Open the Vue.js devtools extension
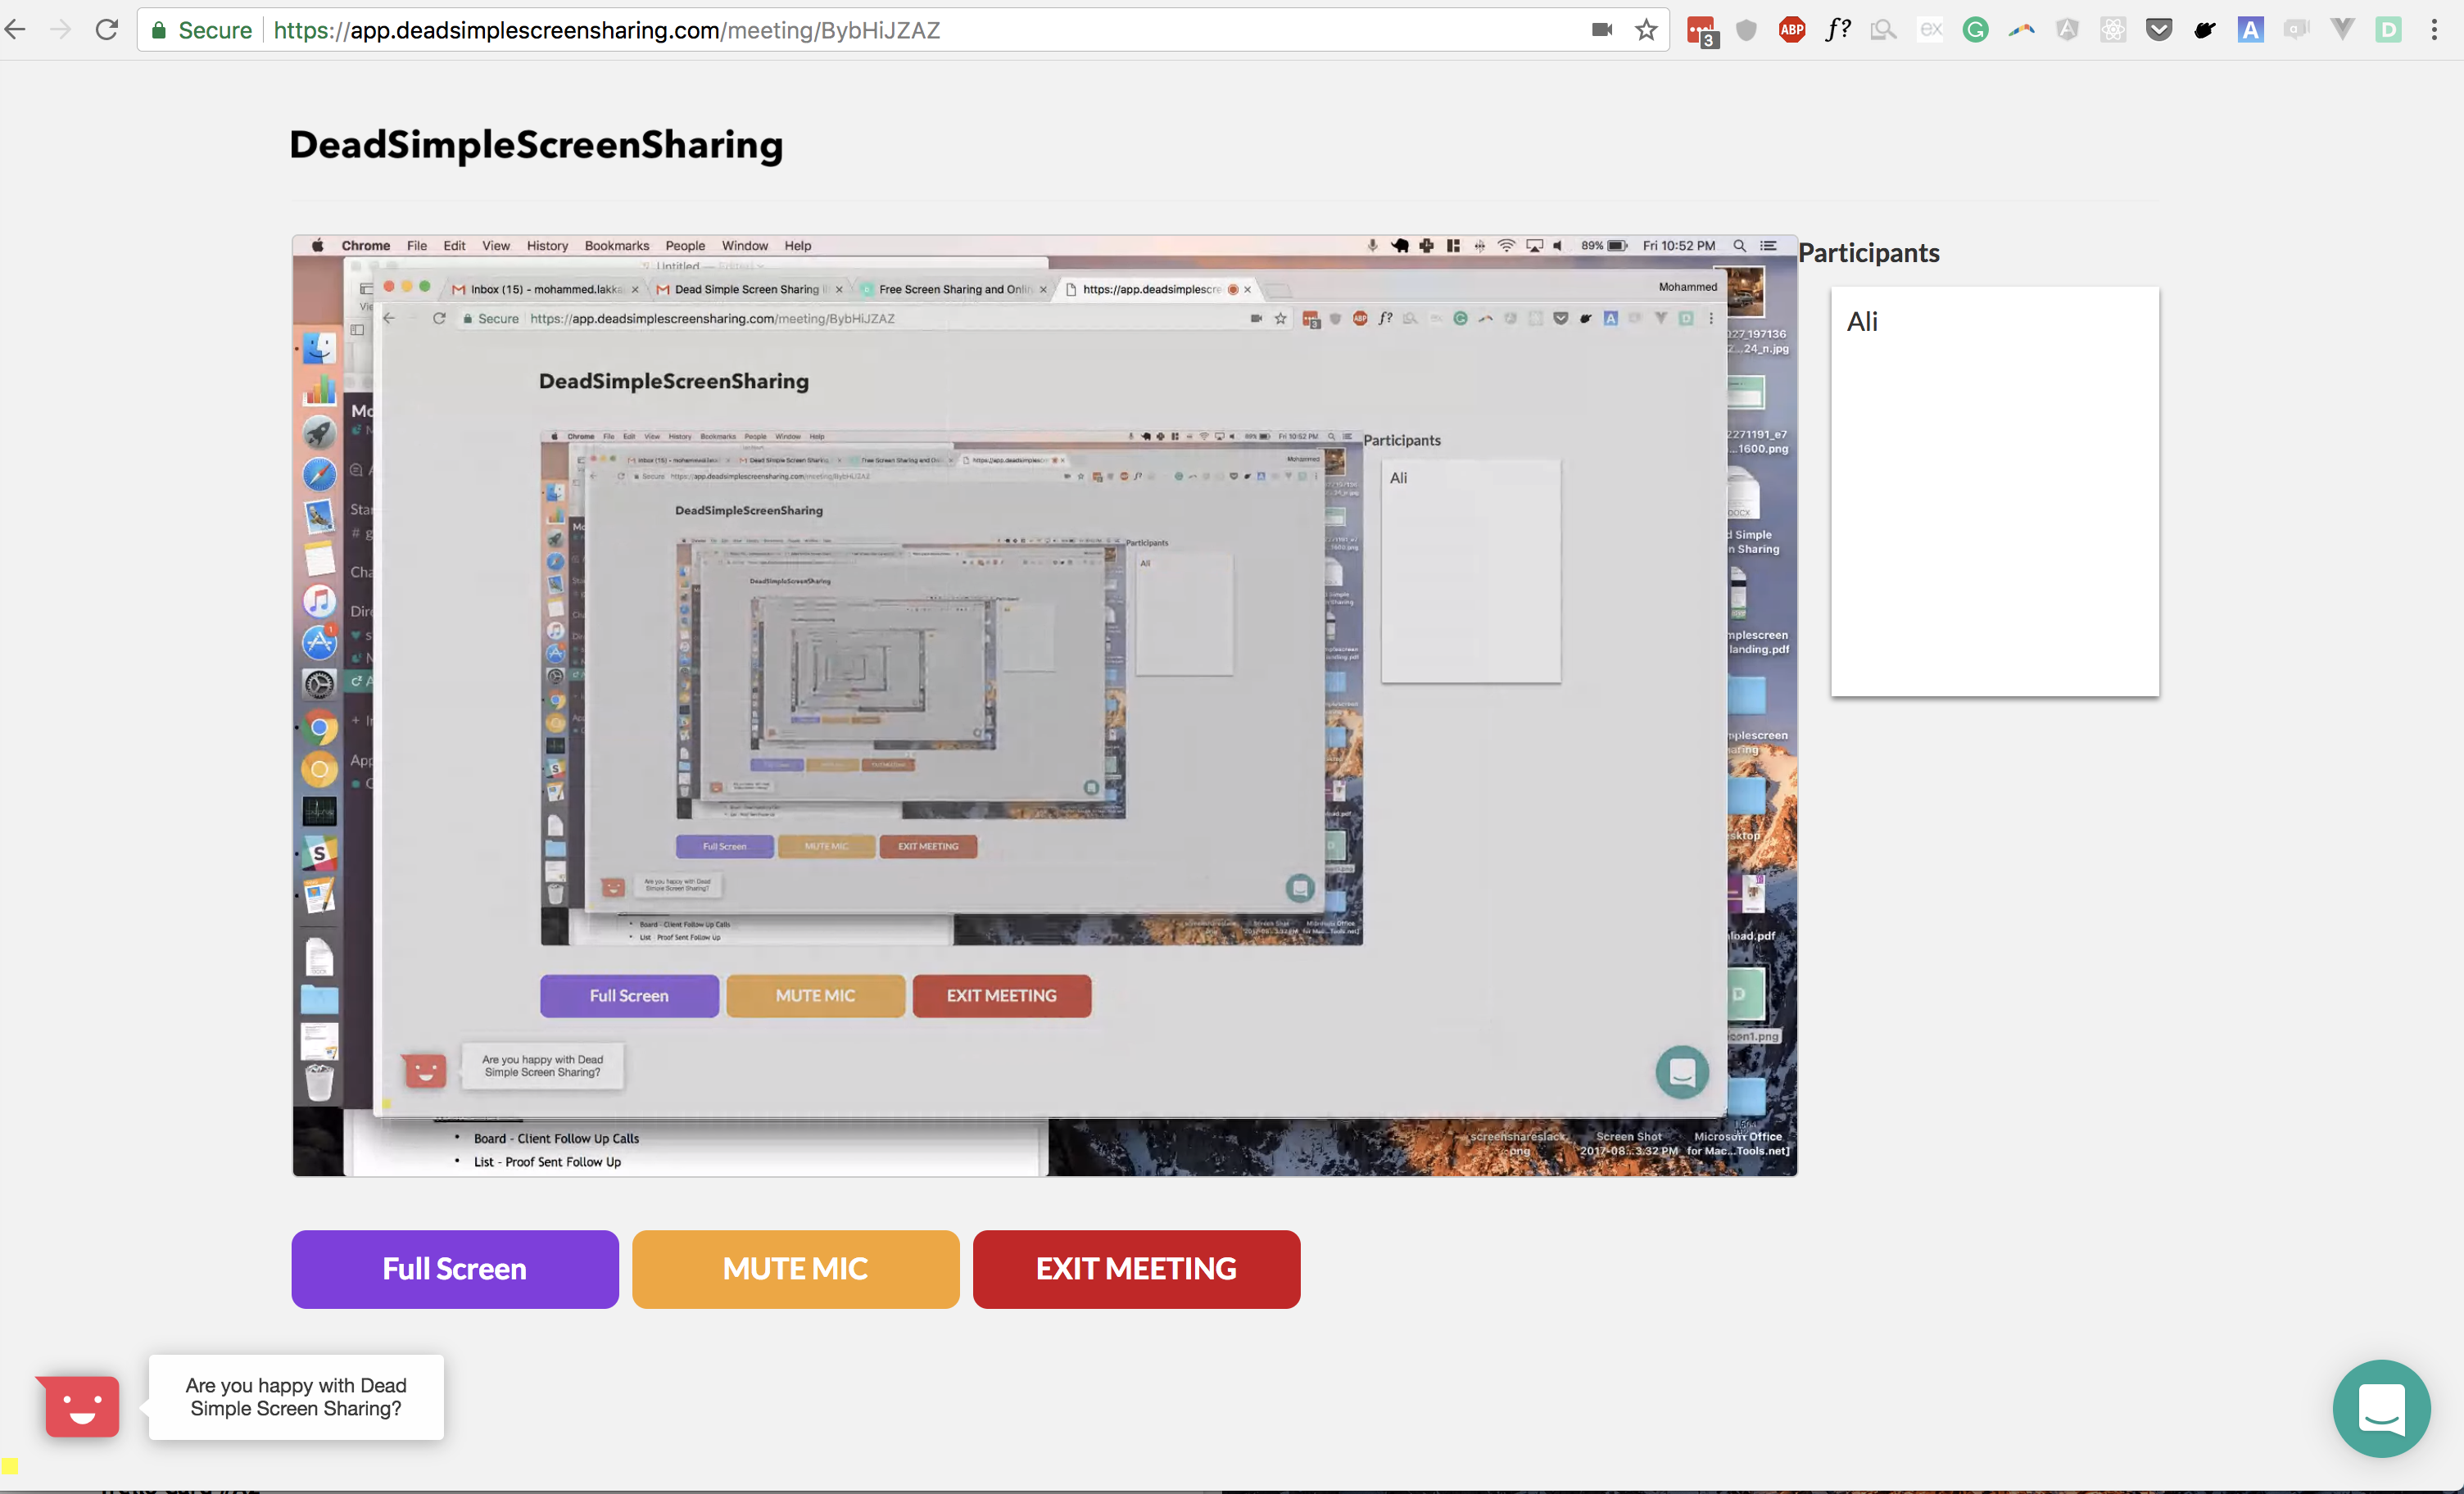Screen dimensions: 2464x1494 pyautogui.click(x=2344, y=30)
